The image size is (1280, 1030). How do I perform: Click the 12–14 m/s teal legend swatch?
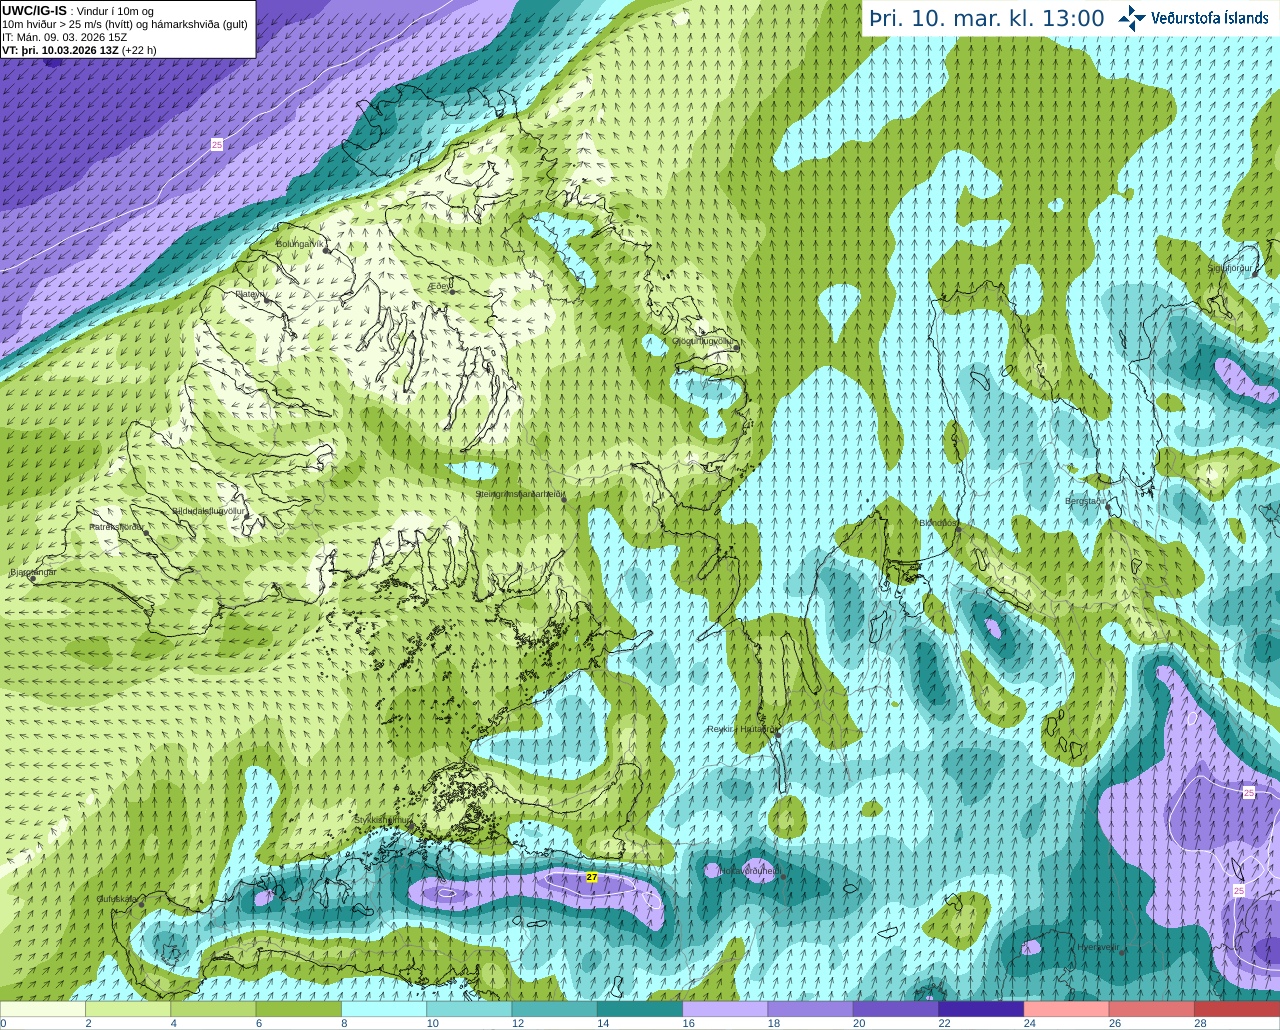coord(555,1008)
